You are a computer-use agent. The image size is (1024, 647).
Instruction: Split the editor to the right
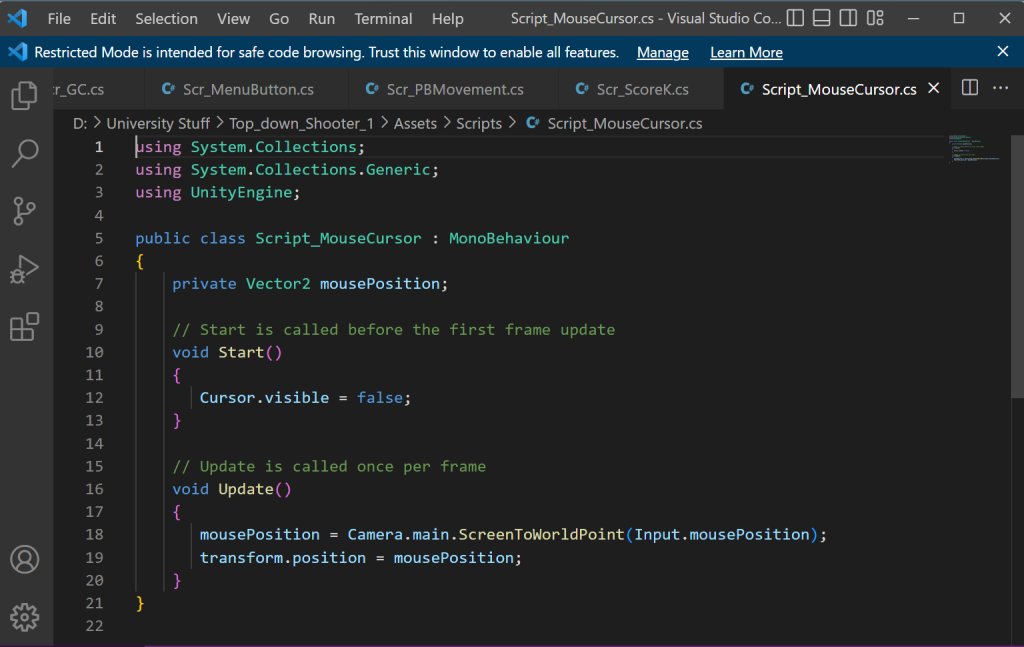969,88
